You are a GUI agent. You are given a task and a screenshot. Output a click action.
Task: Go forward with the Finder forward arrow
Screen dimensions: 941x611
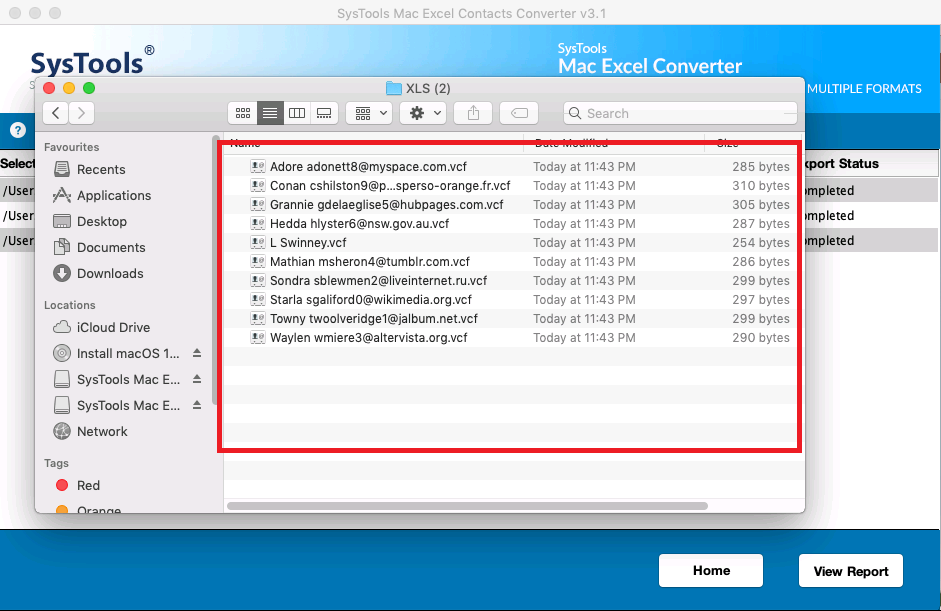click(x=82, y=113)
